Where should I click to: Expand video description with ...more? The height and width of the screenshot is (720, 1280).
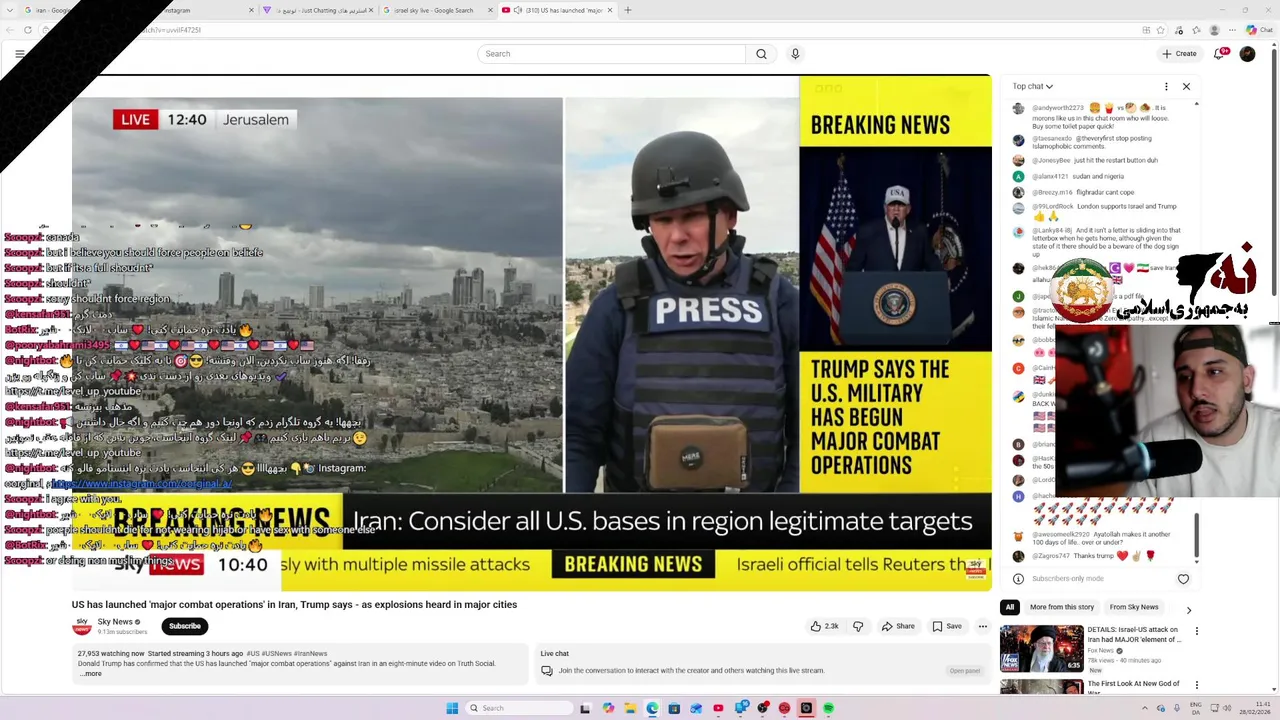point(91,674)
